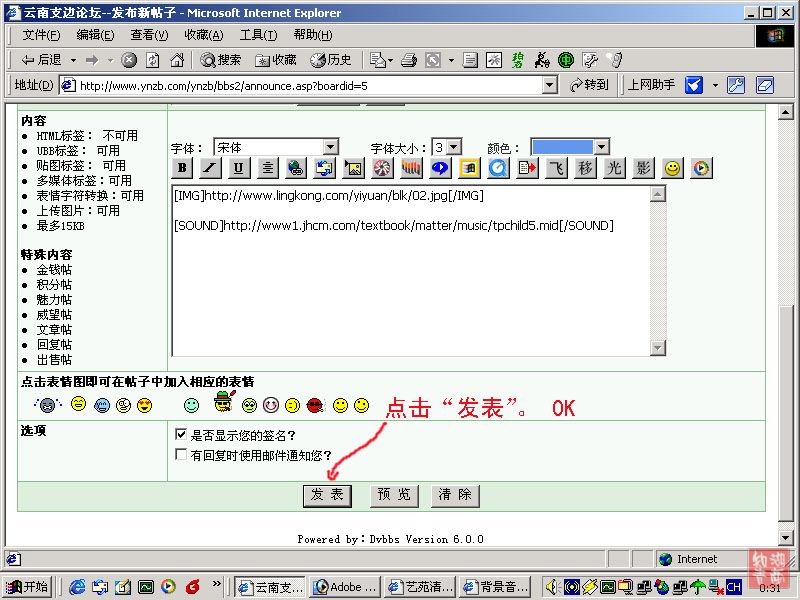Expand the address bar URL dropdown
800x600 pixels.
[x=549, y=85]
